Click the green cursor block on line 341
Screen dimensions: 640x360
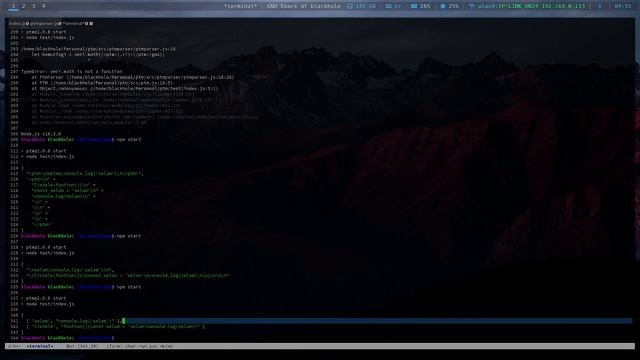point(123,321)
